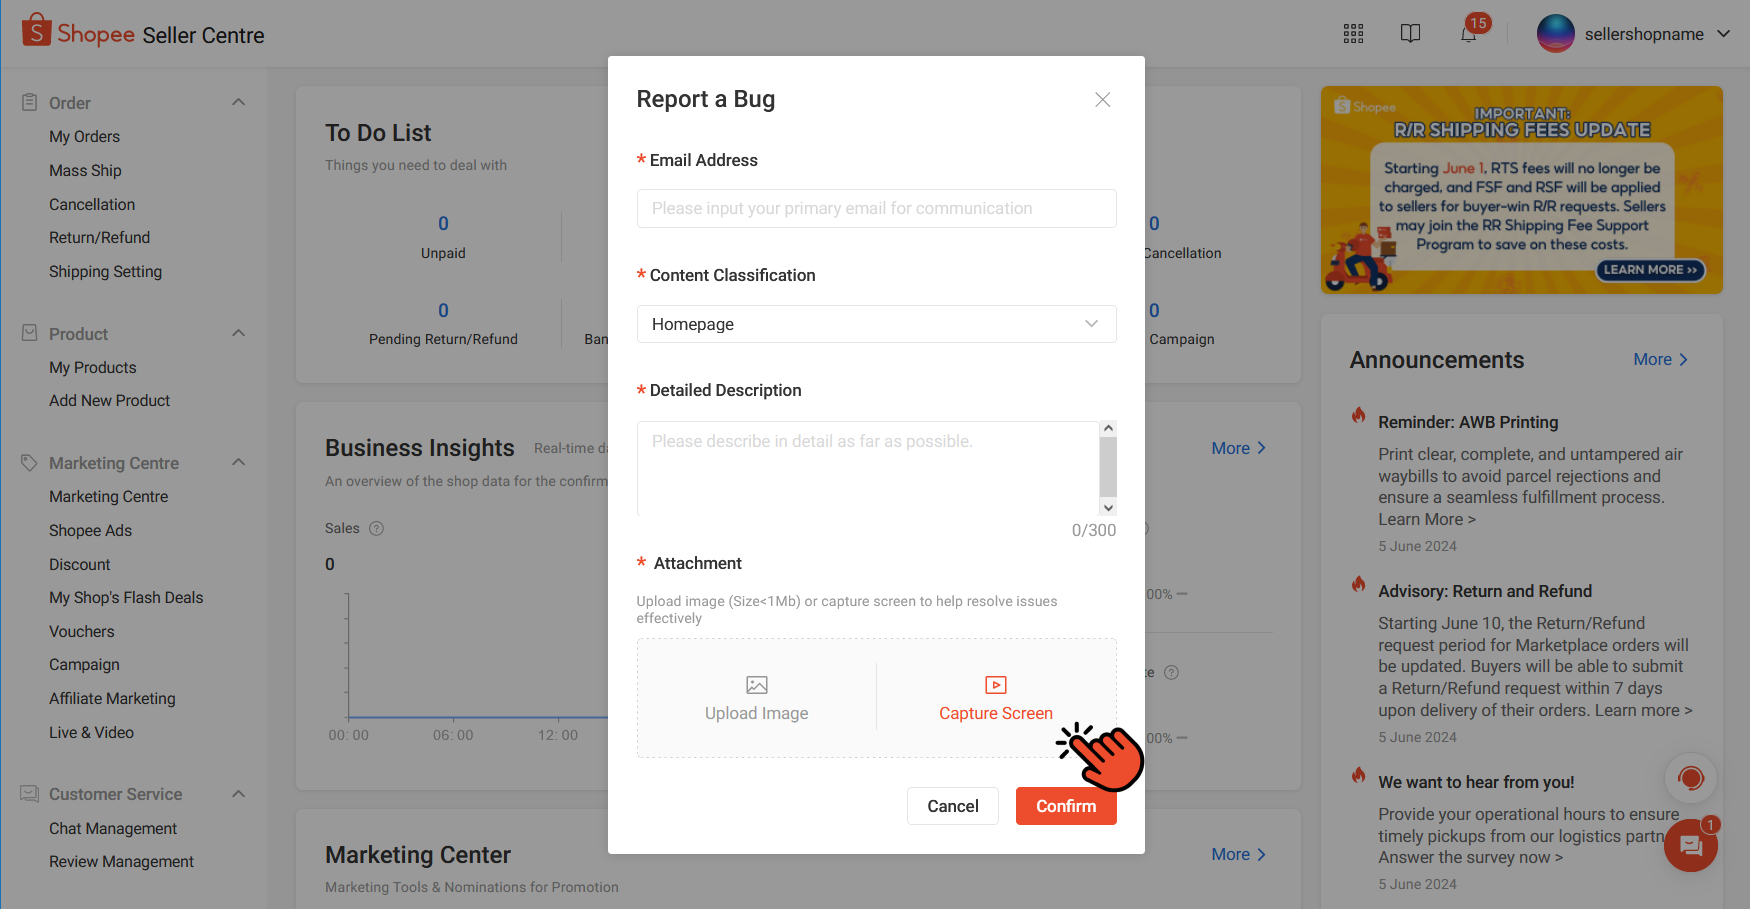The width and height of the screenshot is (1750, 909).
Task: Click the Upload Image option
Action: (757, 698)
